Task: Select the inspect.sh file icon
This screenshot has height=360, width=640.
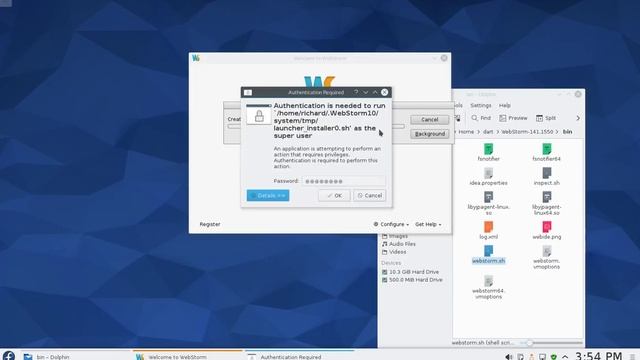Action: [547, 173]
